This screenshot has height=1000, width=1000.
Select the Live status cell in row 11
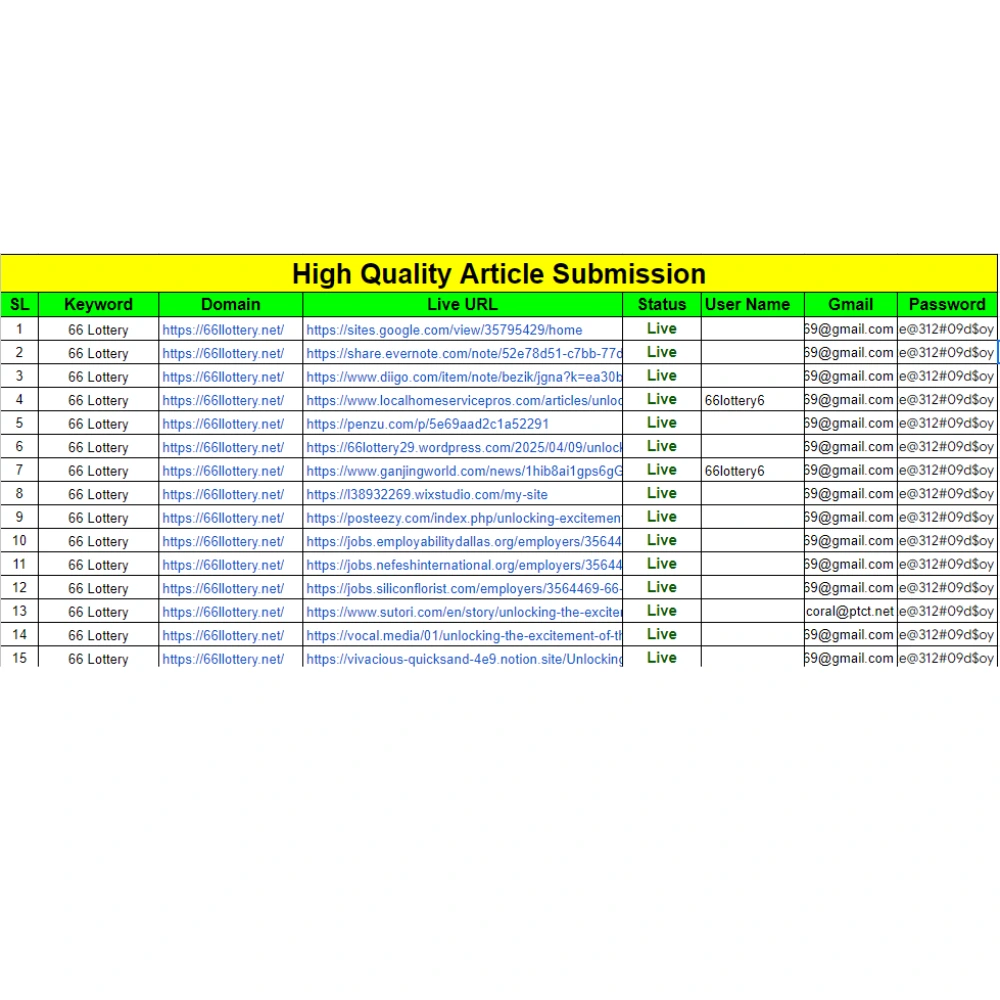click(661, 564)
